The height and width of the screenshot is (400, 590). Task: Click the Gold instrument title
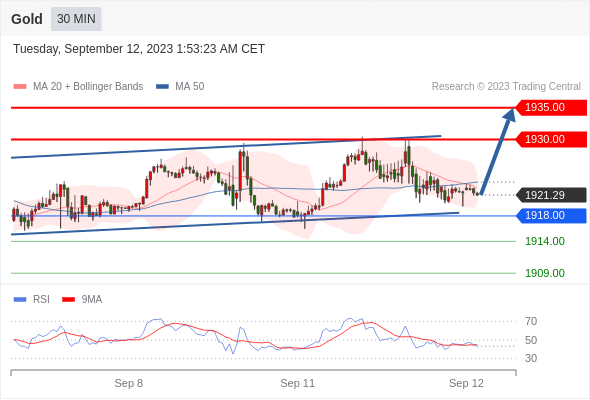[x=27, y=19]
